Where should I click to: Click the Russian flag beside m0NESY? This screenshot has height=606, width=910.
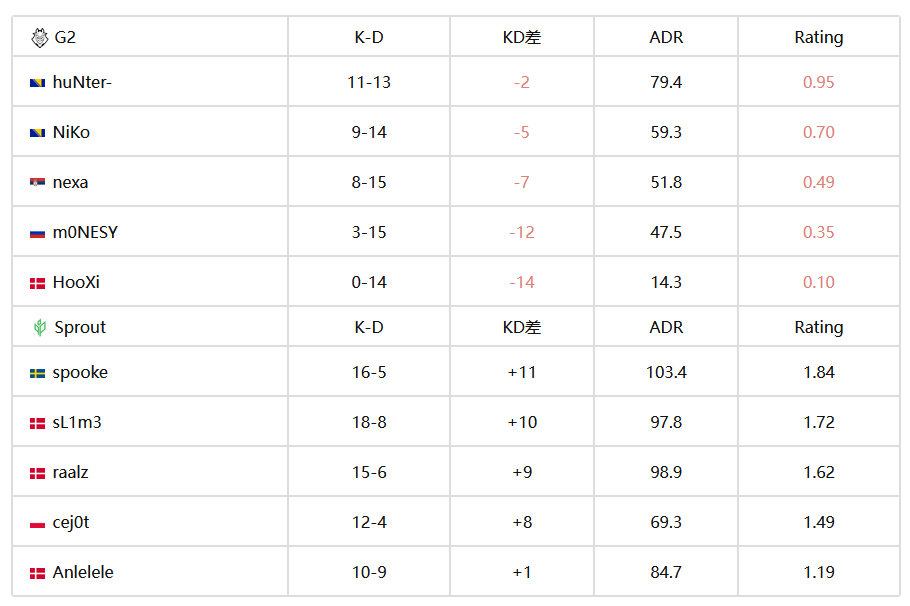(x=37, y=233)
